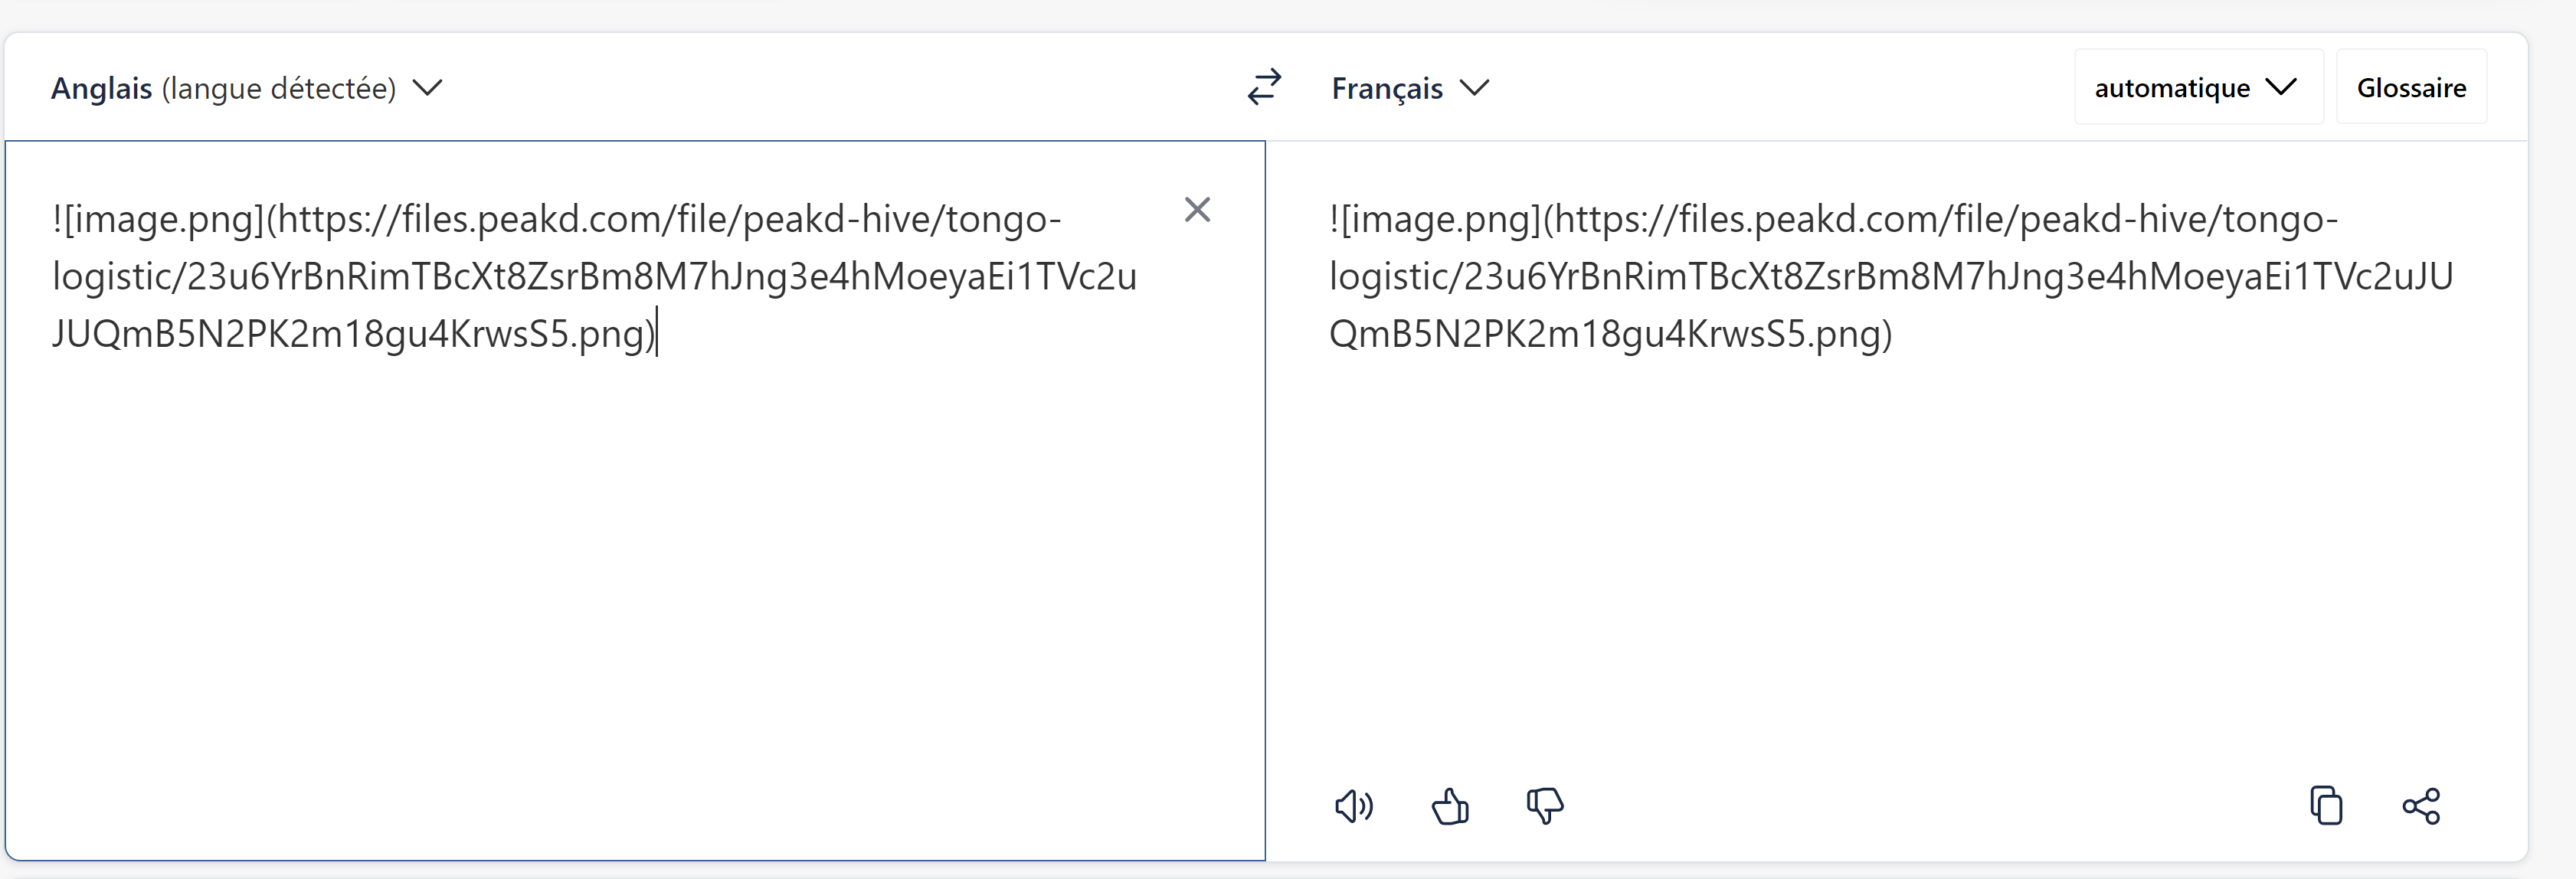Place cursor at end of source URL text
This screenshot has width=2576, height=879.
click(656, 334)
